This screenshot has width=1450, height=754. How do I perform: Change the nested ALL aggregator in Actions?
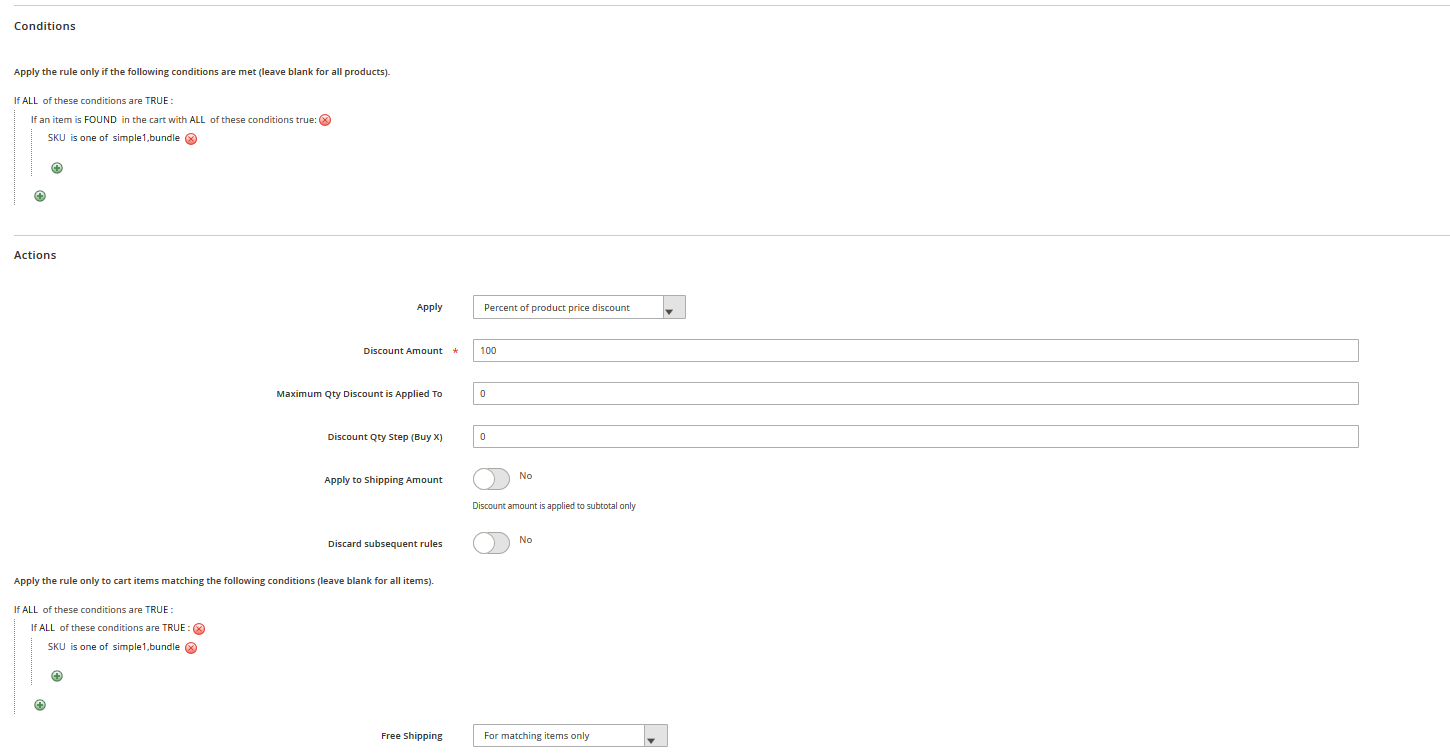pyautogui.click(x=47, y=628)
